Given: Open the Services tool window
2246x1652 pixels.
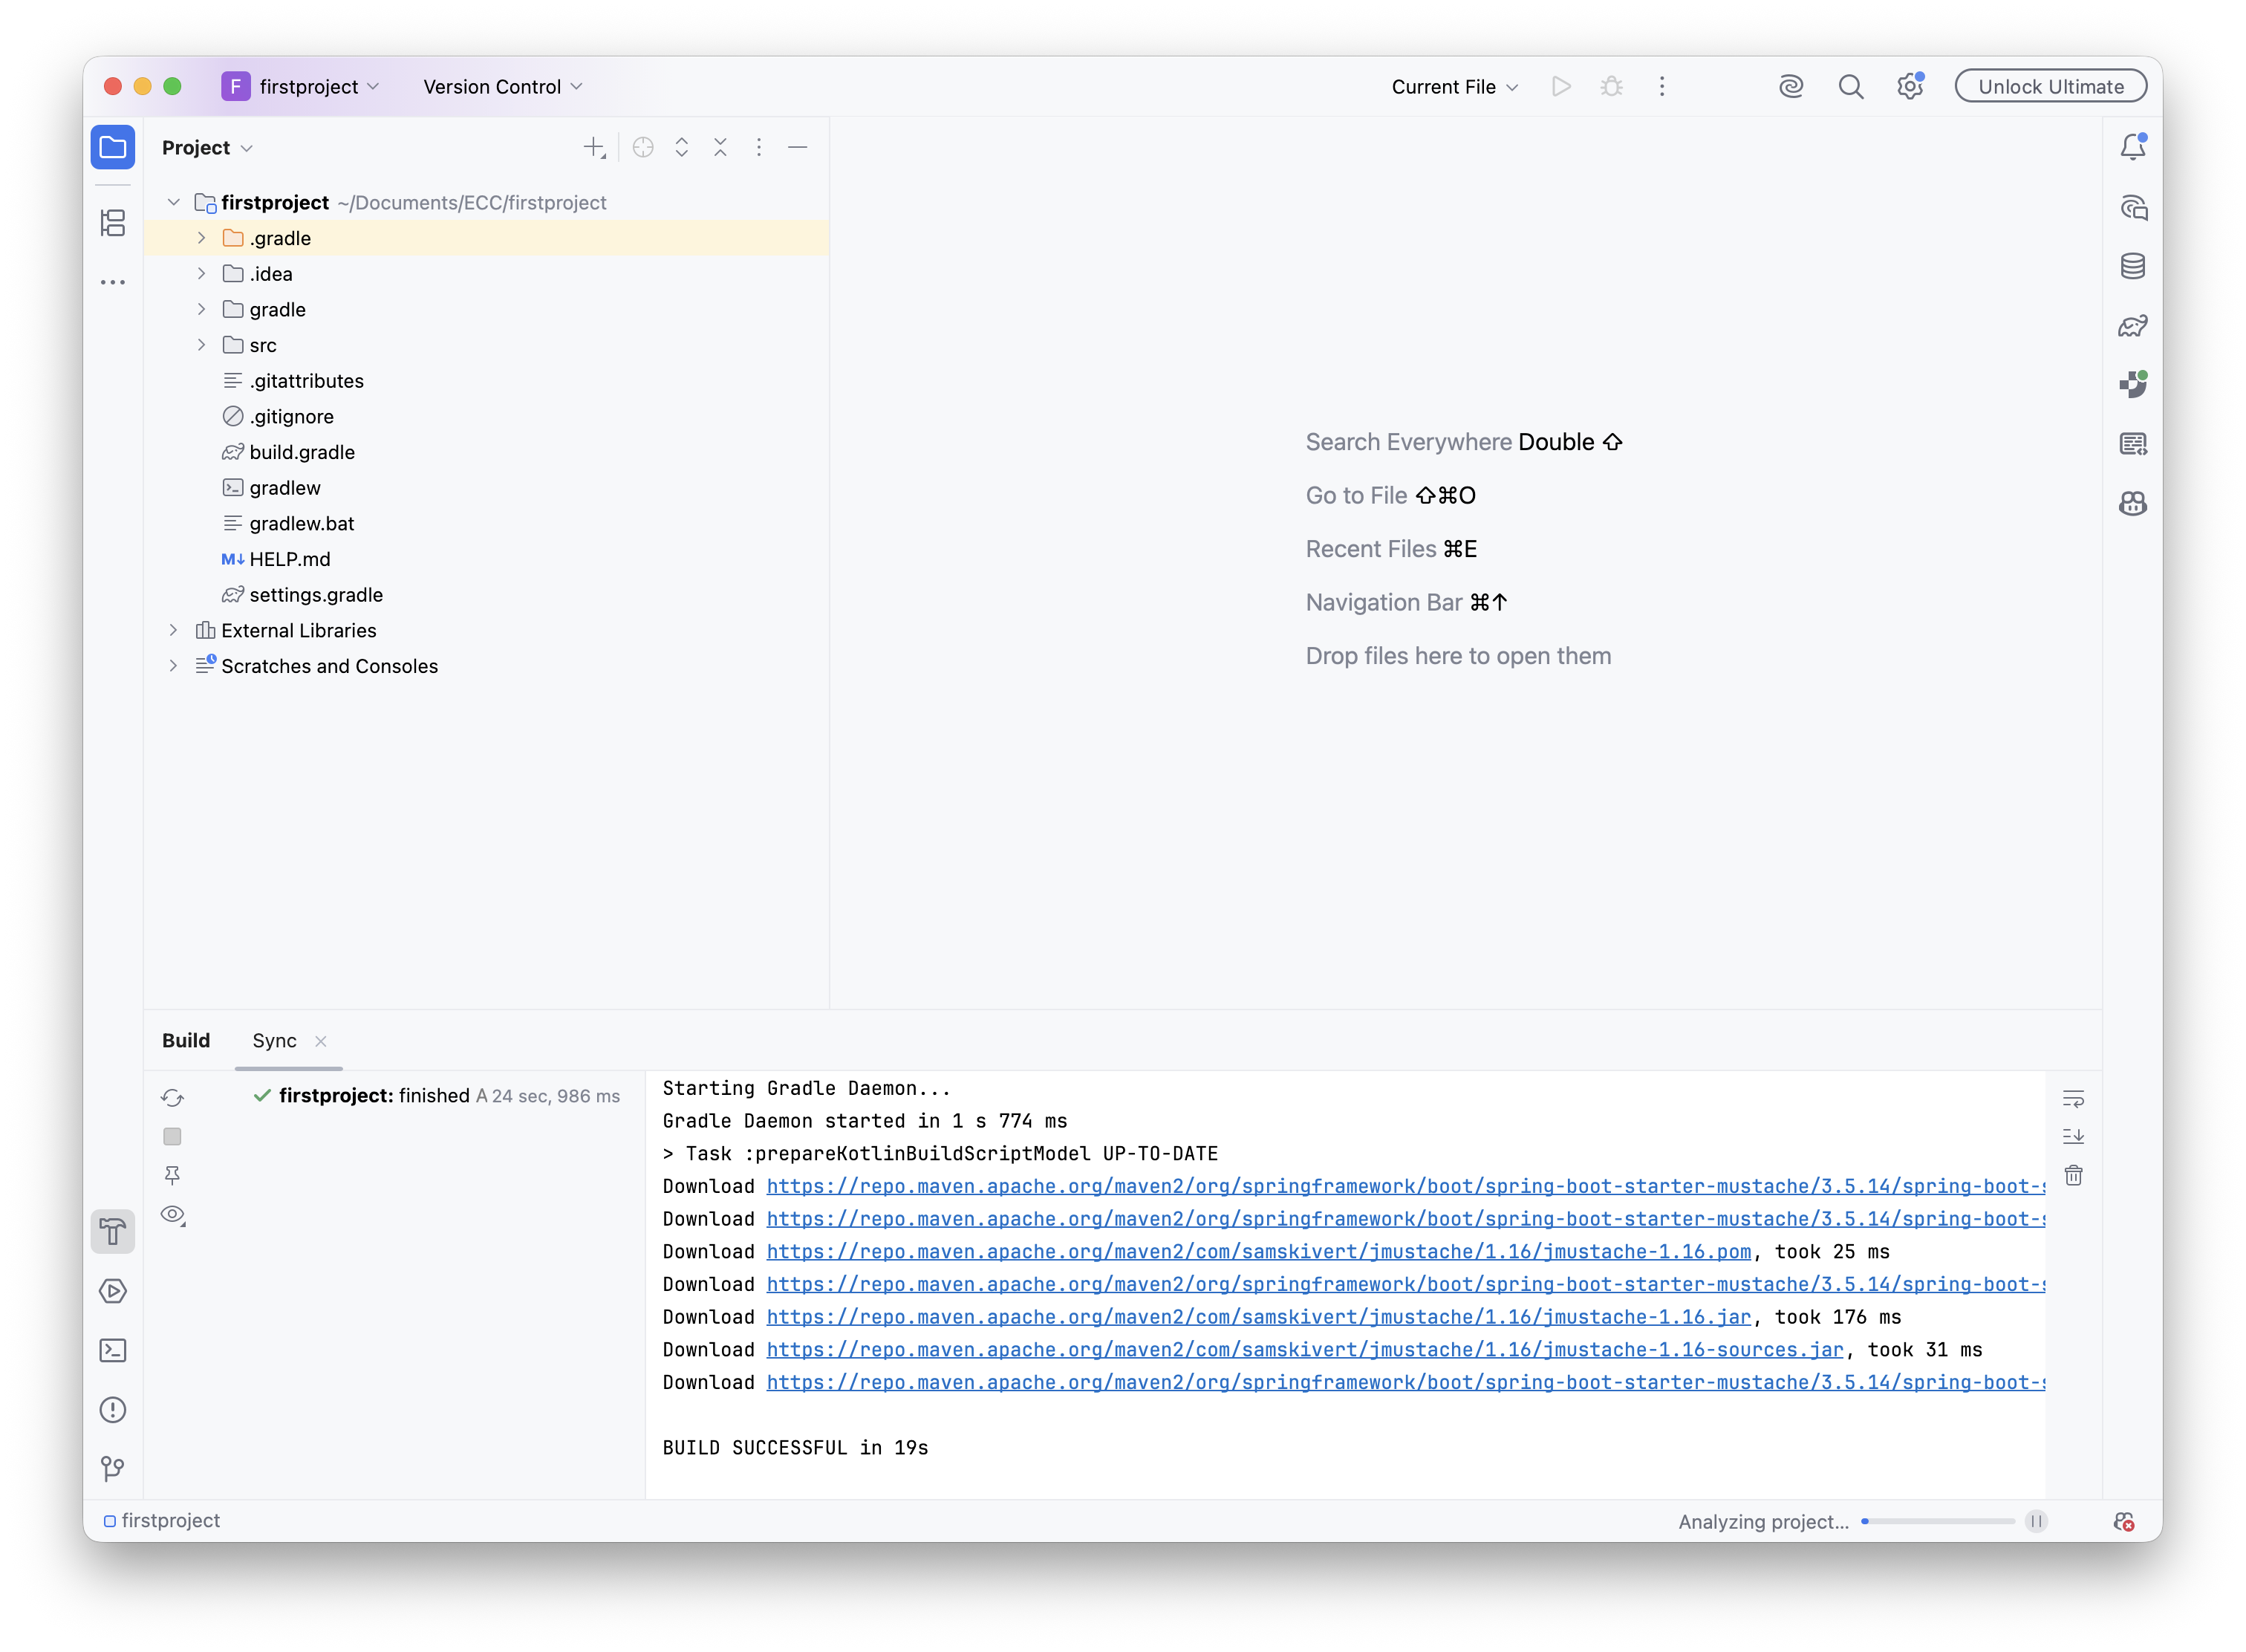Looking at the screenshot, I should tap(113, 1291).
